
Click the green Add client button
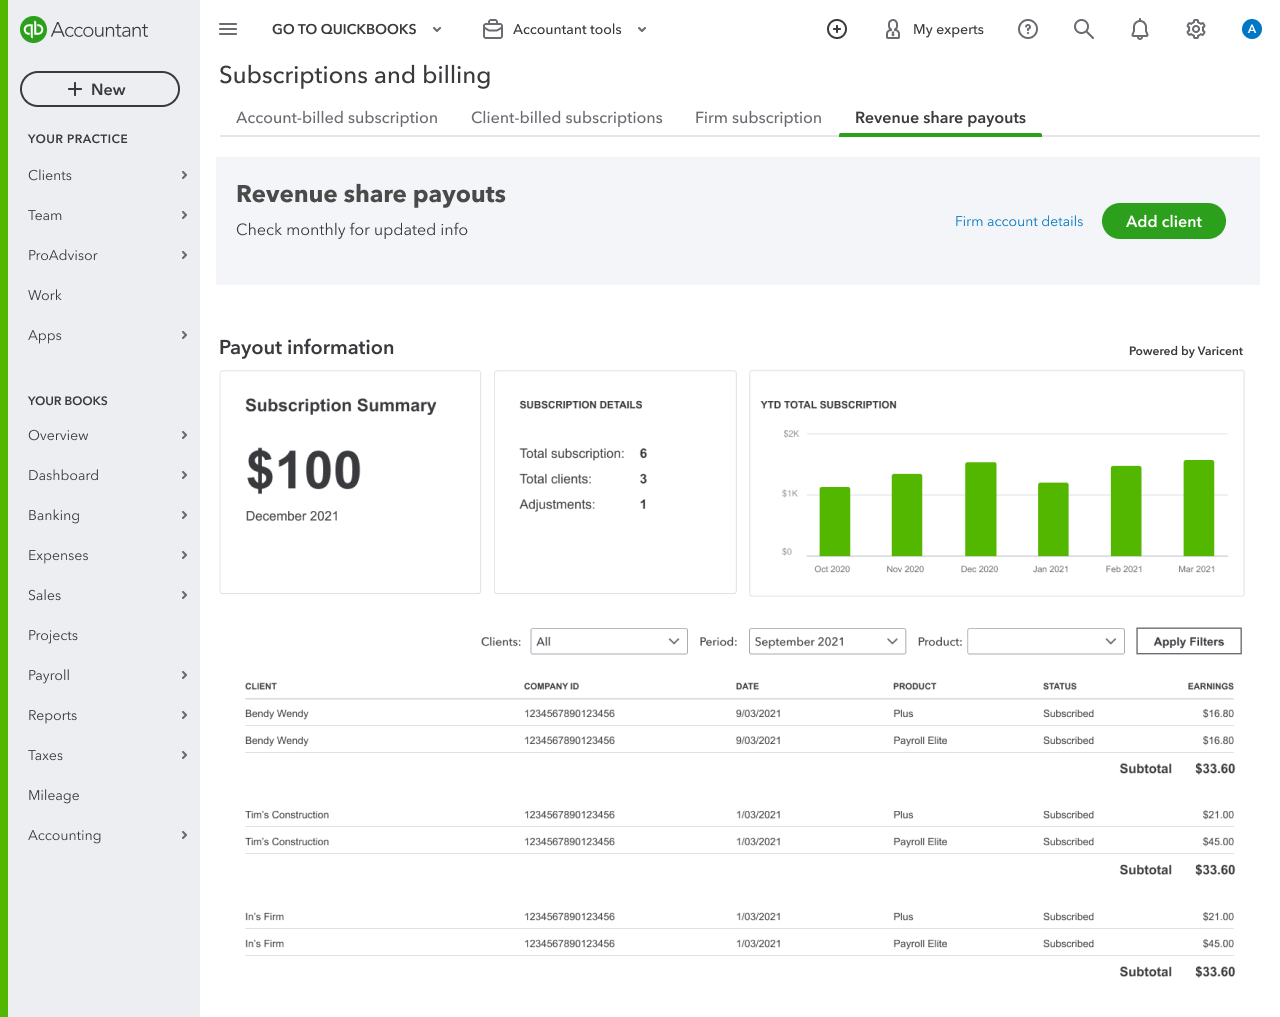1164,221
